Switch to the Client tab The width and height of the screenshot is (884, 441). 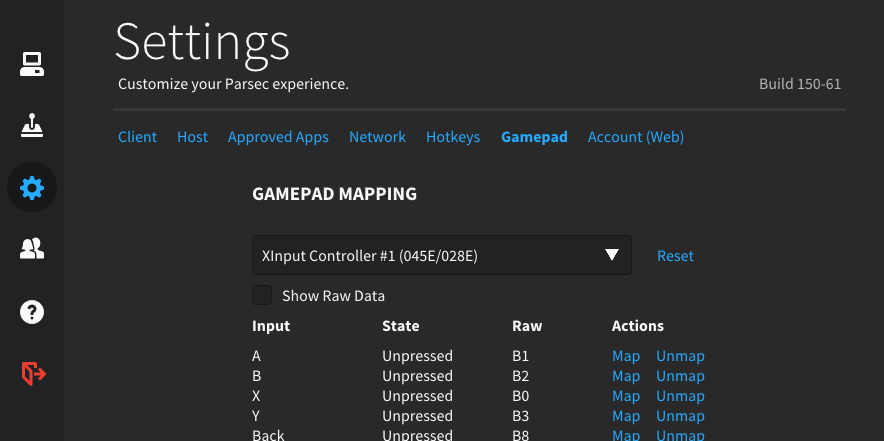tap(137, 137)
